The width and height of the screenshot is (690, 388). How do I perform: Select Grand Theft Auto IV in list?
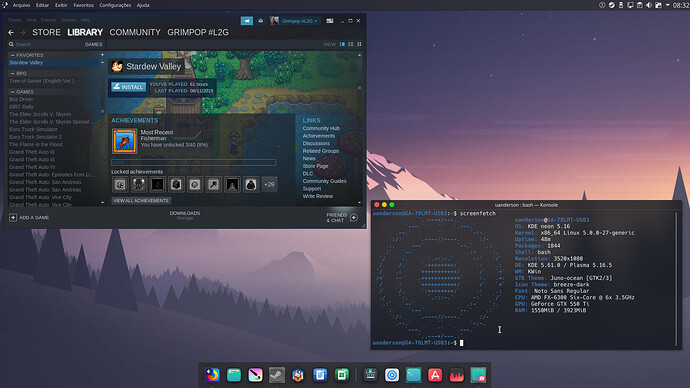point(32,167)
